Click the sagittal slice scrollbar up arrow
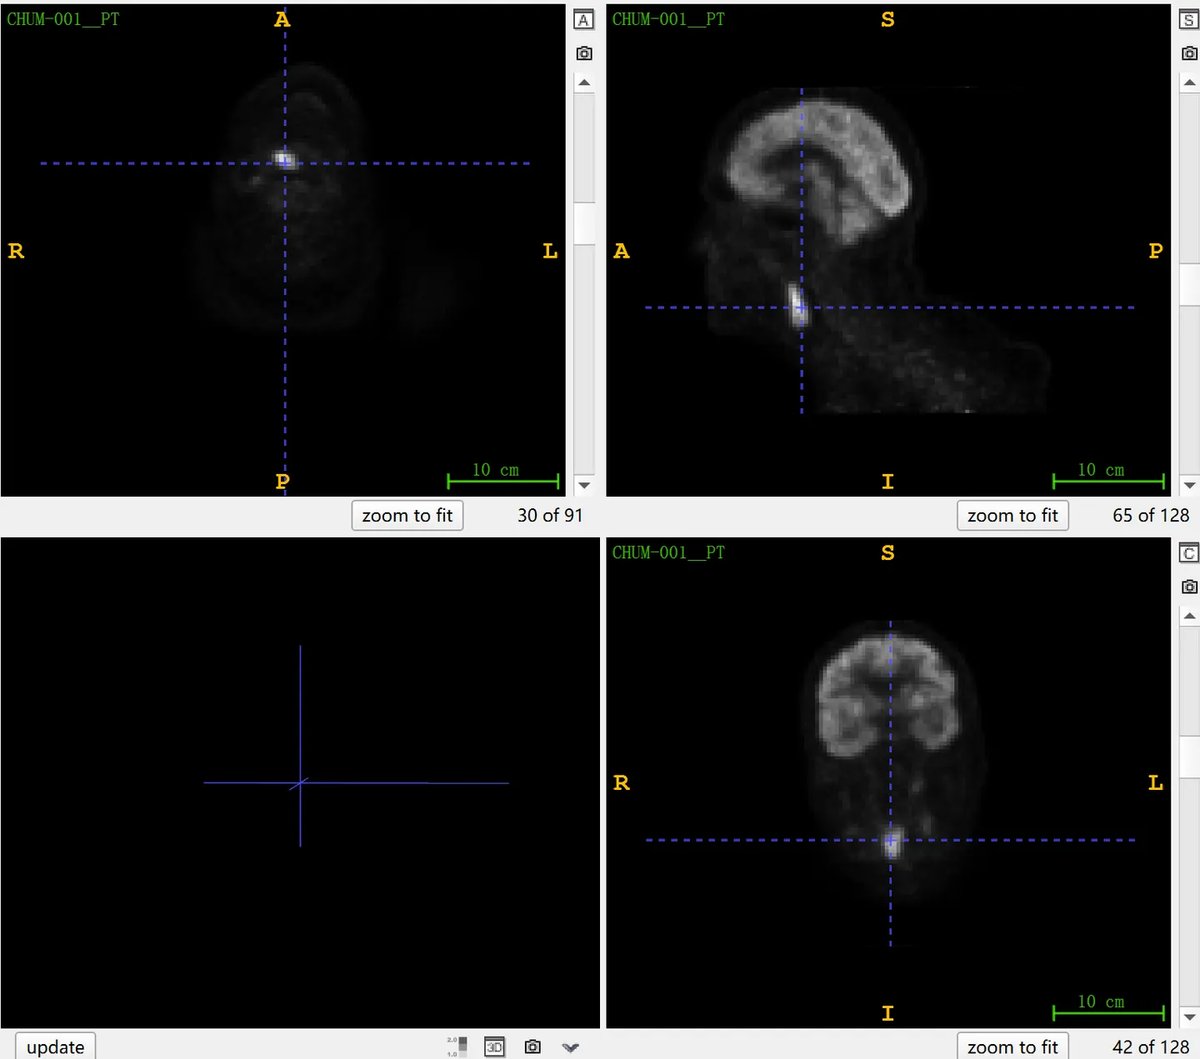 [x=1189, y=83]
